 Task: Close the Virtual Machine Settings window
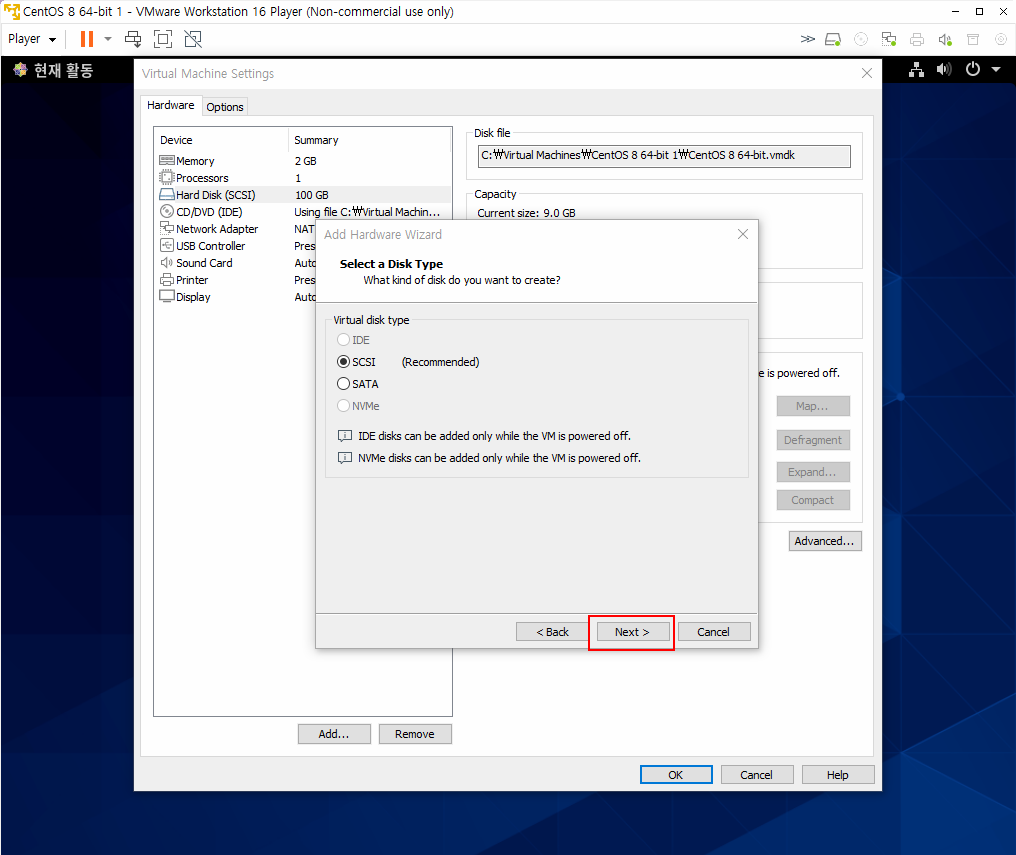click(866, 73)
